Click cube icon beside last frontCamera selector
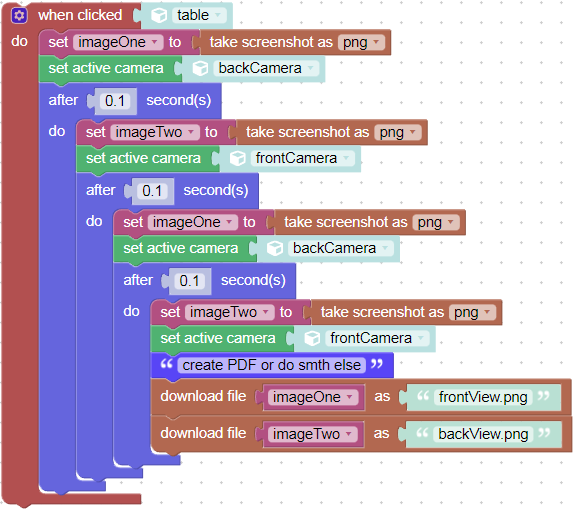575x510 pixels. 312,338
